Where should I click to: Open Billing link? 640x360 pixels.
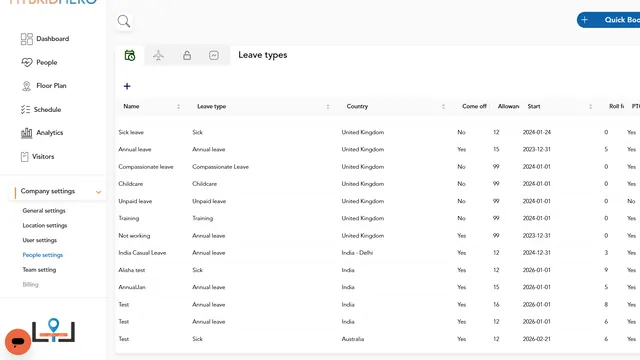[x=31, y=284]
